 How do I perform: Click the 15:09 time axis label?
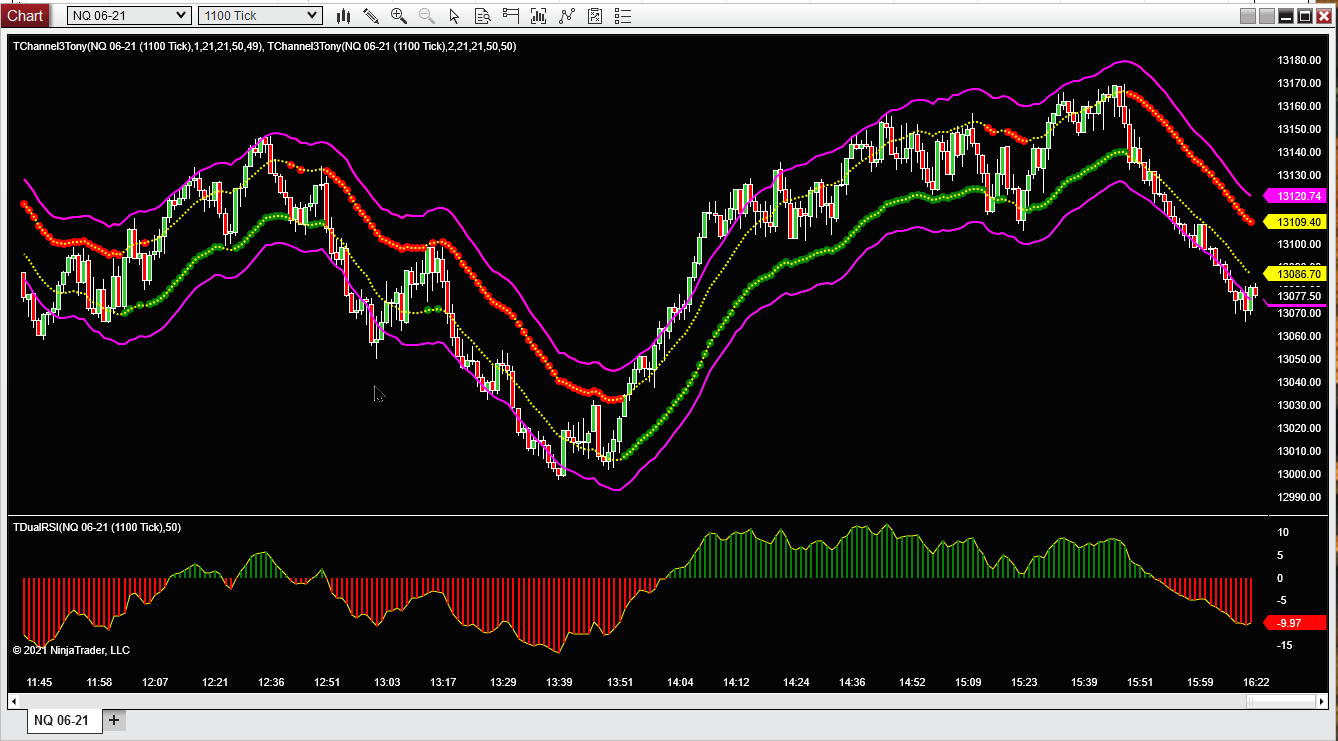tap(968, 682)
